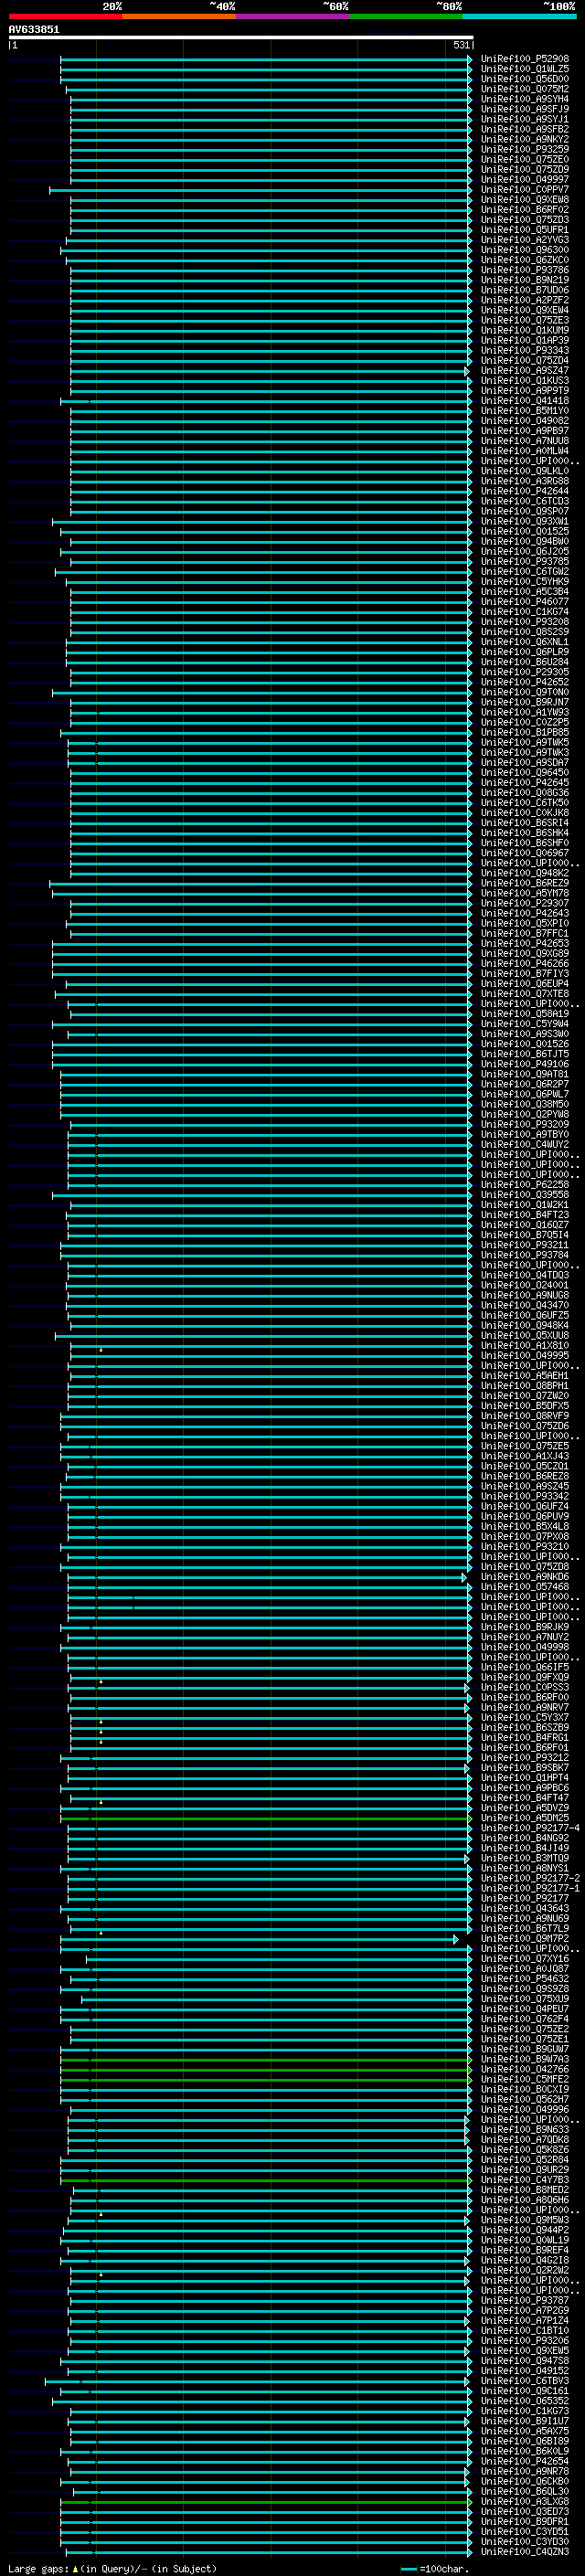Click the cyan ~100% identity legend segment
This screenshot has width=585, height=2576.
click(x=519, y=16)
